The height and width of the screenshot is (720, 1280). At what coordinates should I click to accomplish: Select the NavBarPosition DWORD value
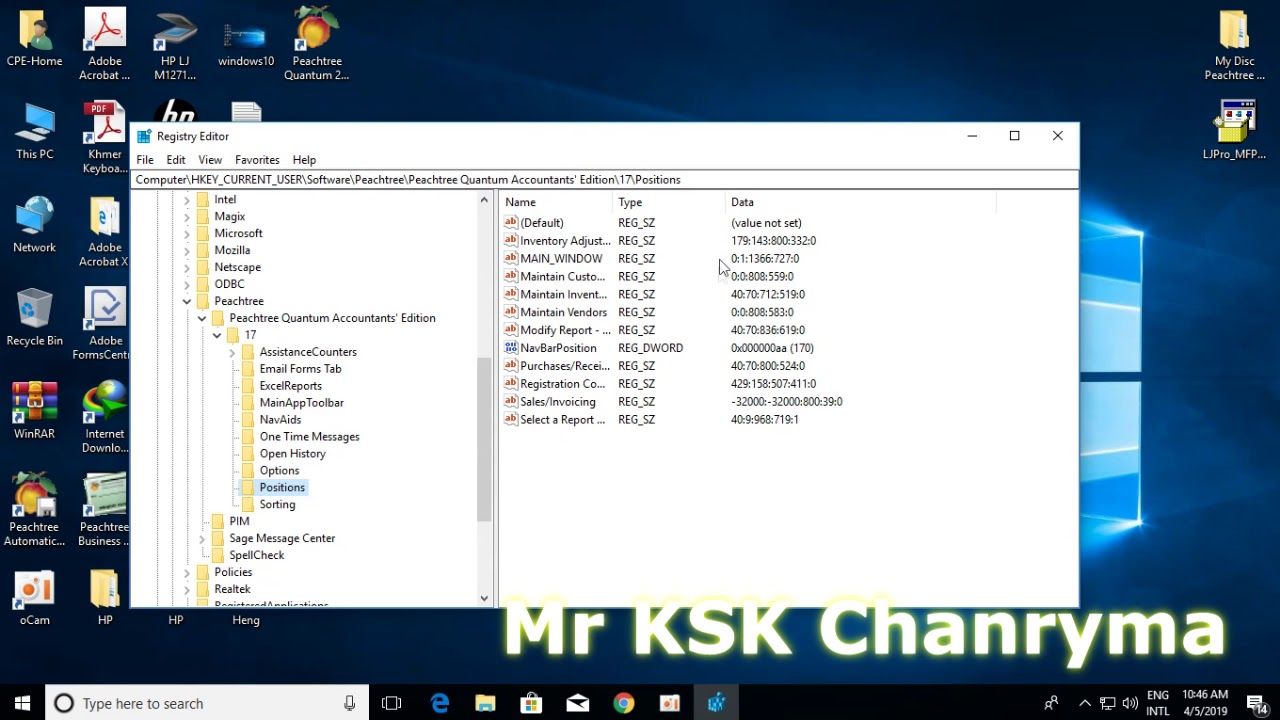pyautogui.click(x=558, y=348)
